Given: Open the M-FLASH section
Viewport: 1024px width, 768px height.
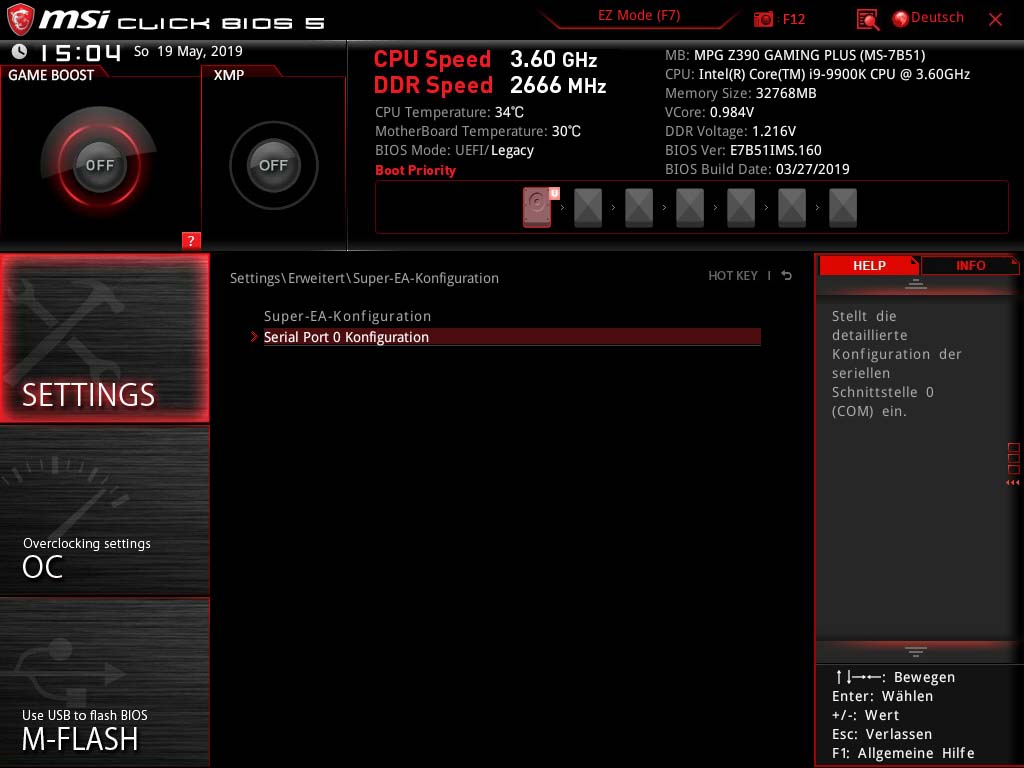Looking at the screenshot, I should point(104,682).
